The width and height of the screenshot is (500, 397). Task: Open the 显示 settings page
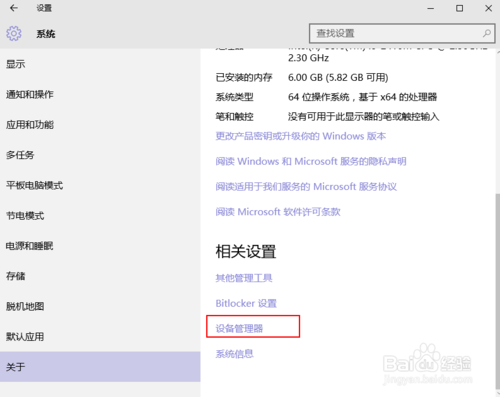point(100,64)
